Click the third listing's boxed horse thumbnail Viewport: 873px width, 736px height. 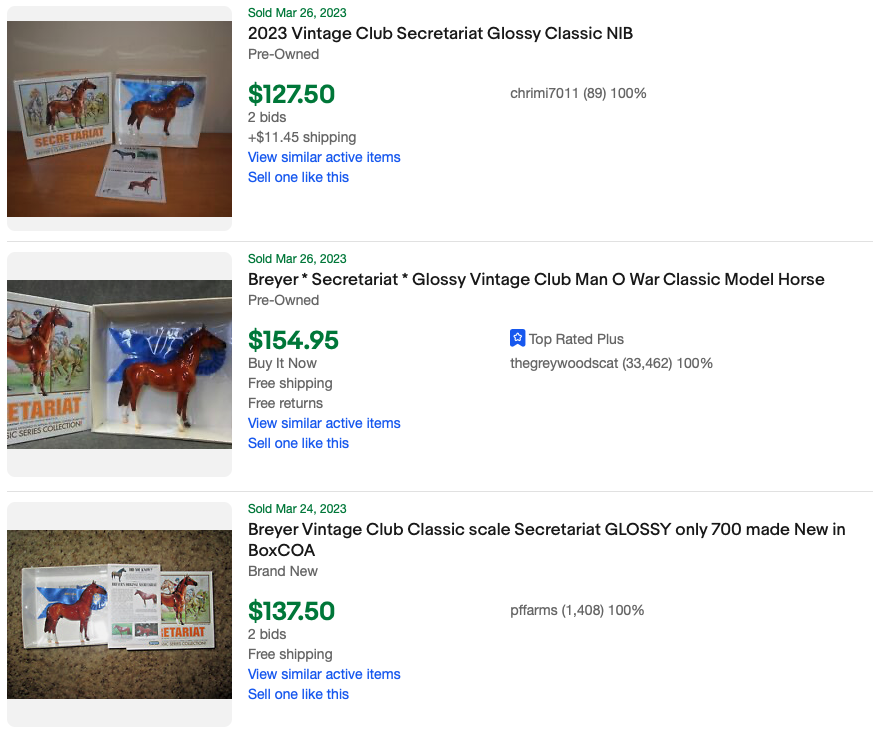point(119,614)
